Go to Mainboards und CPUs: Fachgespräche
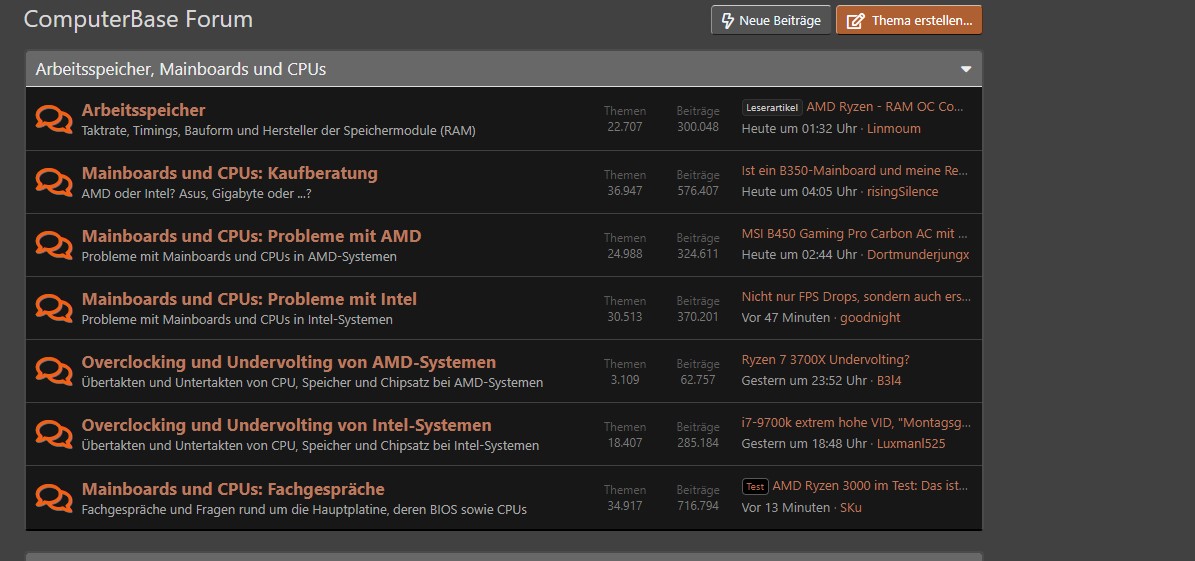Screen dimensions: 1195x561 232,489
